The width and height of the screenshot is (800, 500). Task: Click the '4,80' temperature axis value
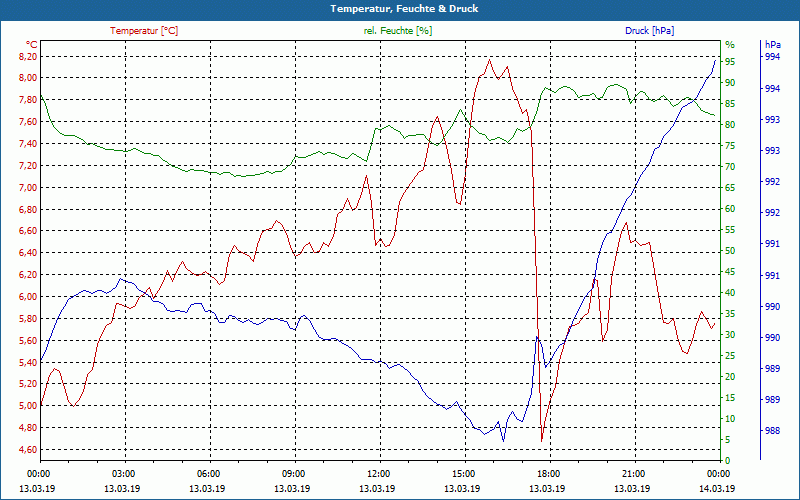click(28, 428)
